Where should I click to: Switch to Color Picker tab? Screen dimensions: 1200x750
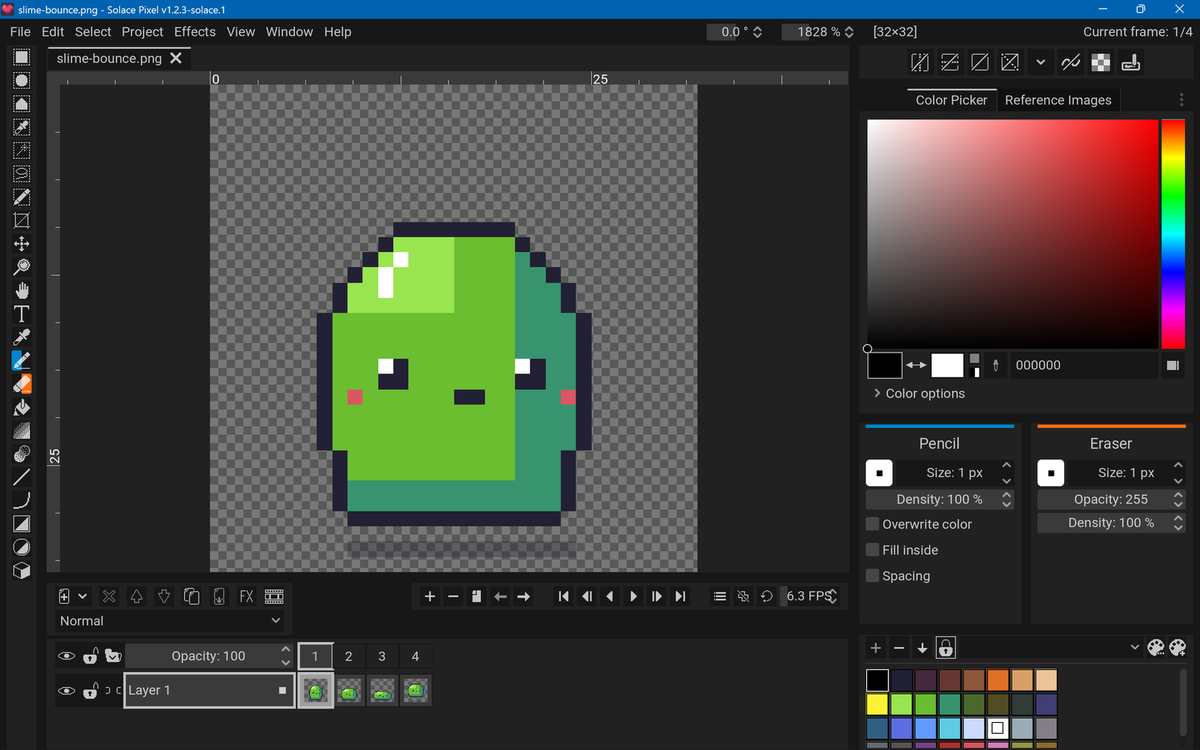click(x=951, y=100)
